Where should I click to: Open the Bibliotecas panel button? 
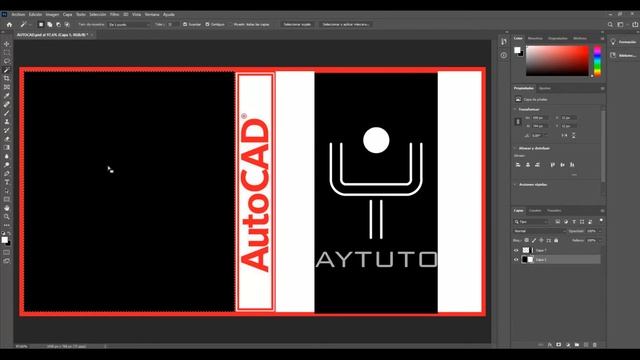(x=623, y=55)
